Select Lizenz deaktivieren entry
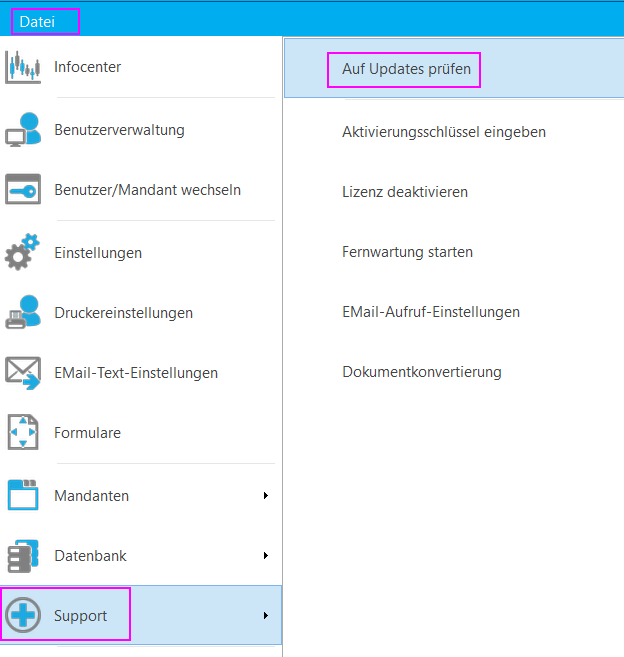Image resolution: width=624 pixels, height=657 pixels. click(404, 192)
